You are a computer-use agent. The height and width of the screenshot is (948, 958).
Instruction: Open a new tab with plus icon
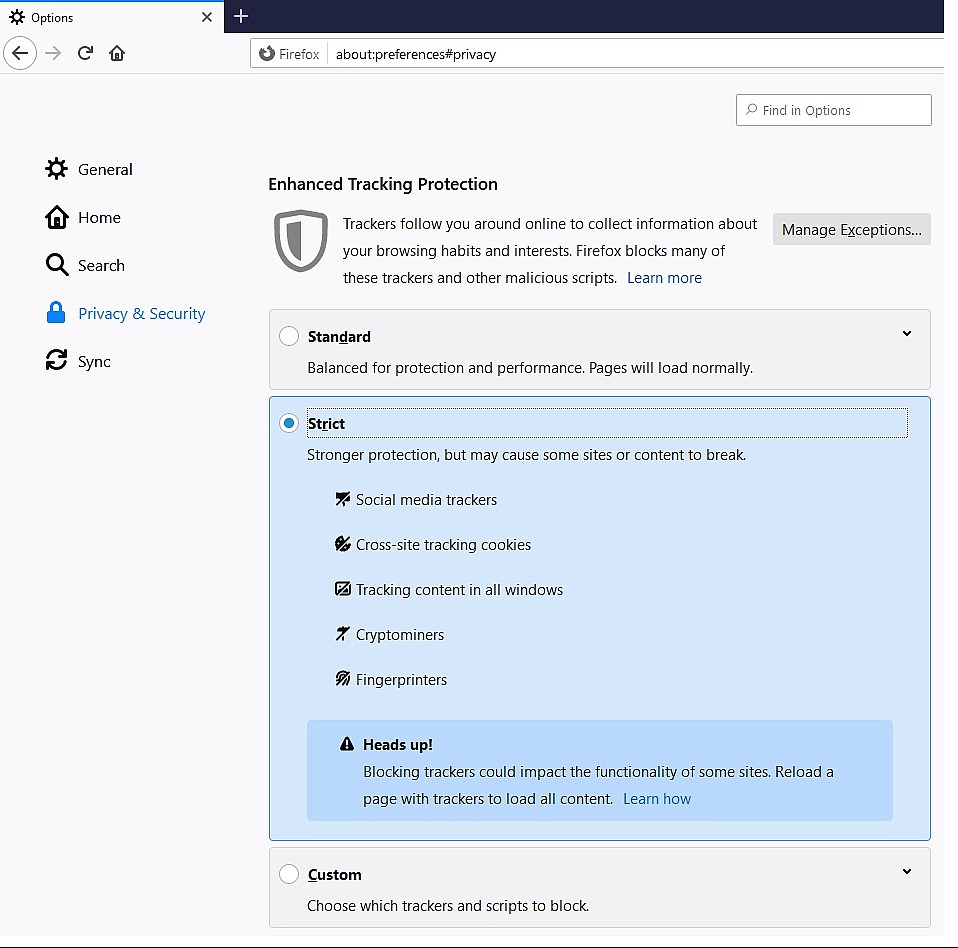coord(241,16)
